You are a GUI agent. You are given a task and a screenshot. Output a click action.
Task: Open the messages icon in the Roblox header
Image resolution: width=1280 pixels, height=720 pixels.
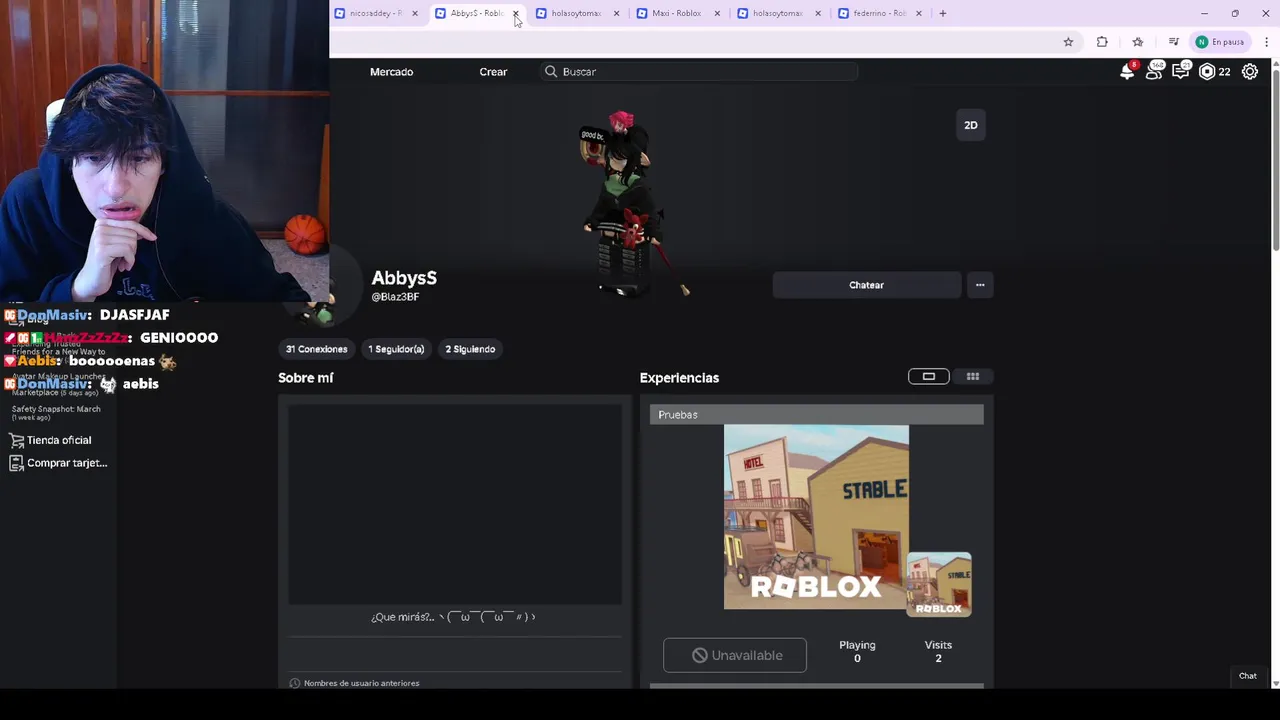pos(1181,71)
